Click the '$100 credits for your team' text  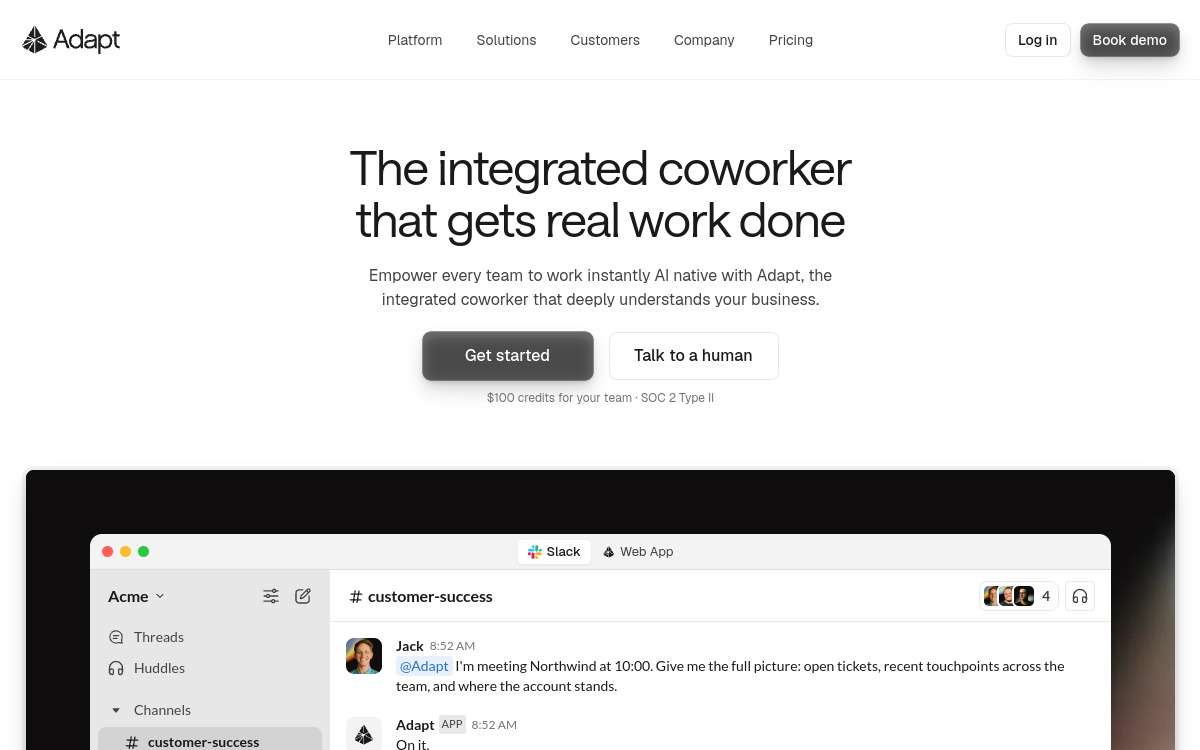coord(559,398)
